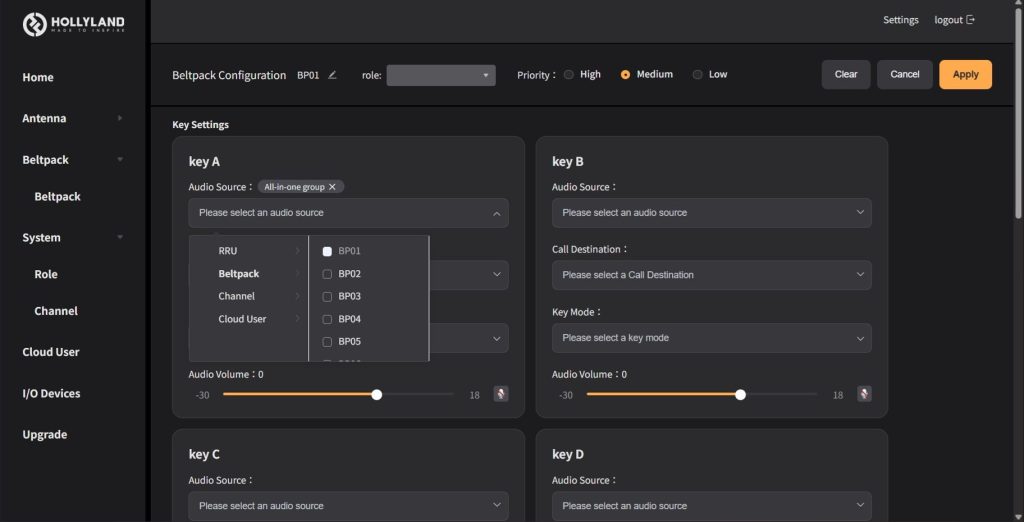Choose Channel in the audio source menu
The image size is (1024, 522).
tap(237, 296)
